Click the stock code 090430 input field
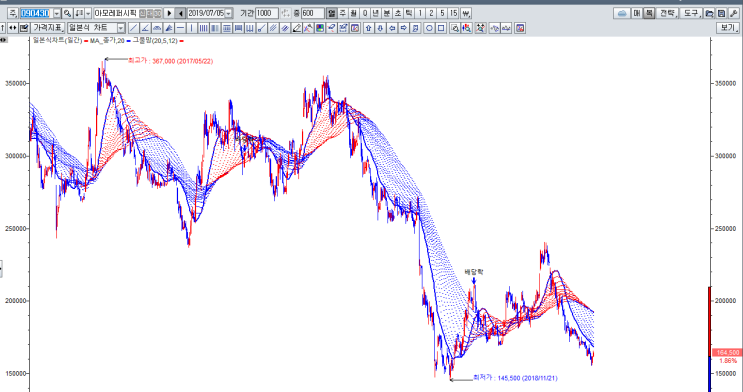 click(x=36, y=13)
